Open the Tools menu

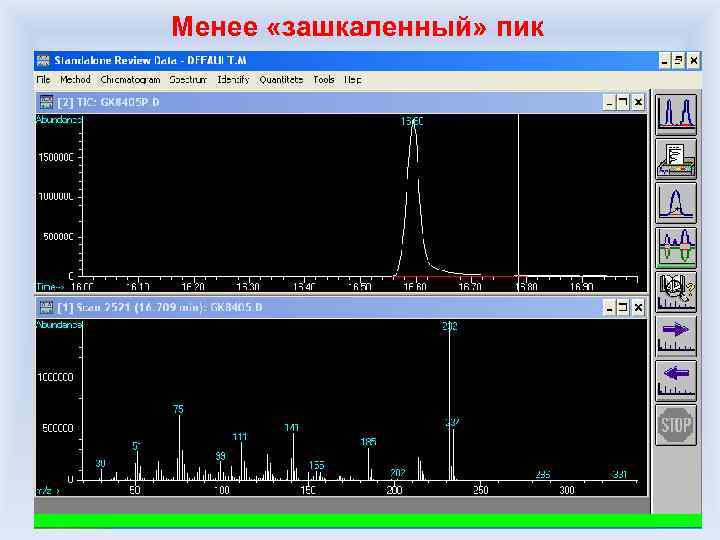click(x=323, y=79)
